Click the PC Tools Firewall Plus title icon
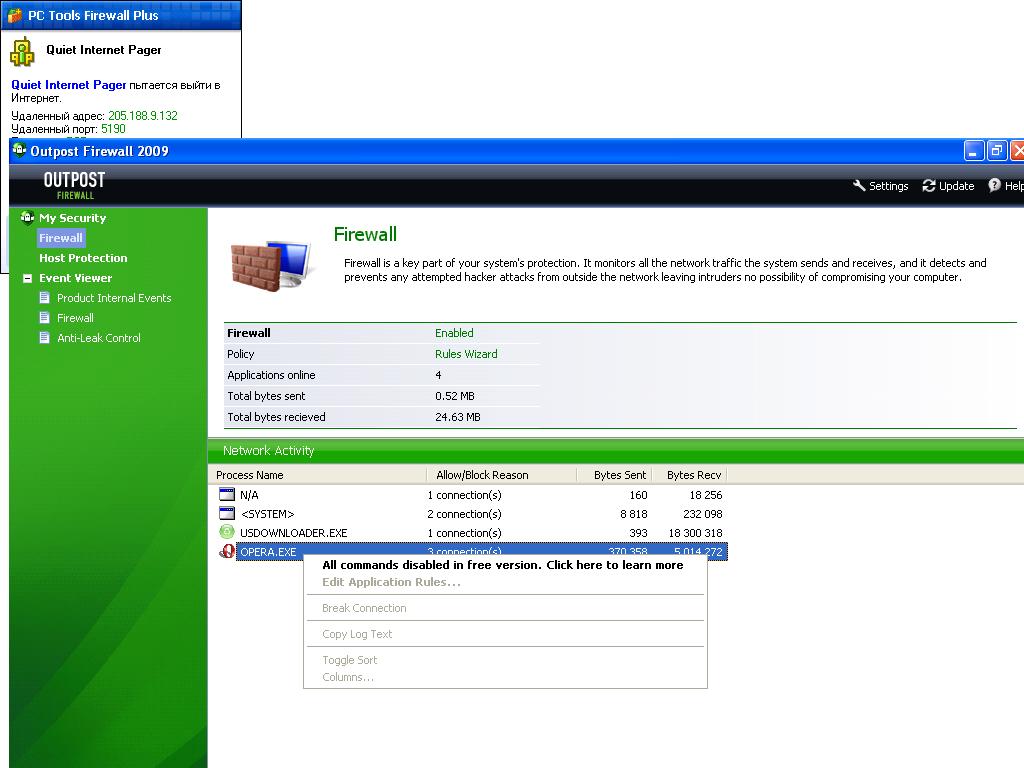Screen dimensions: 1024x768 coord(14,15)
